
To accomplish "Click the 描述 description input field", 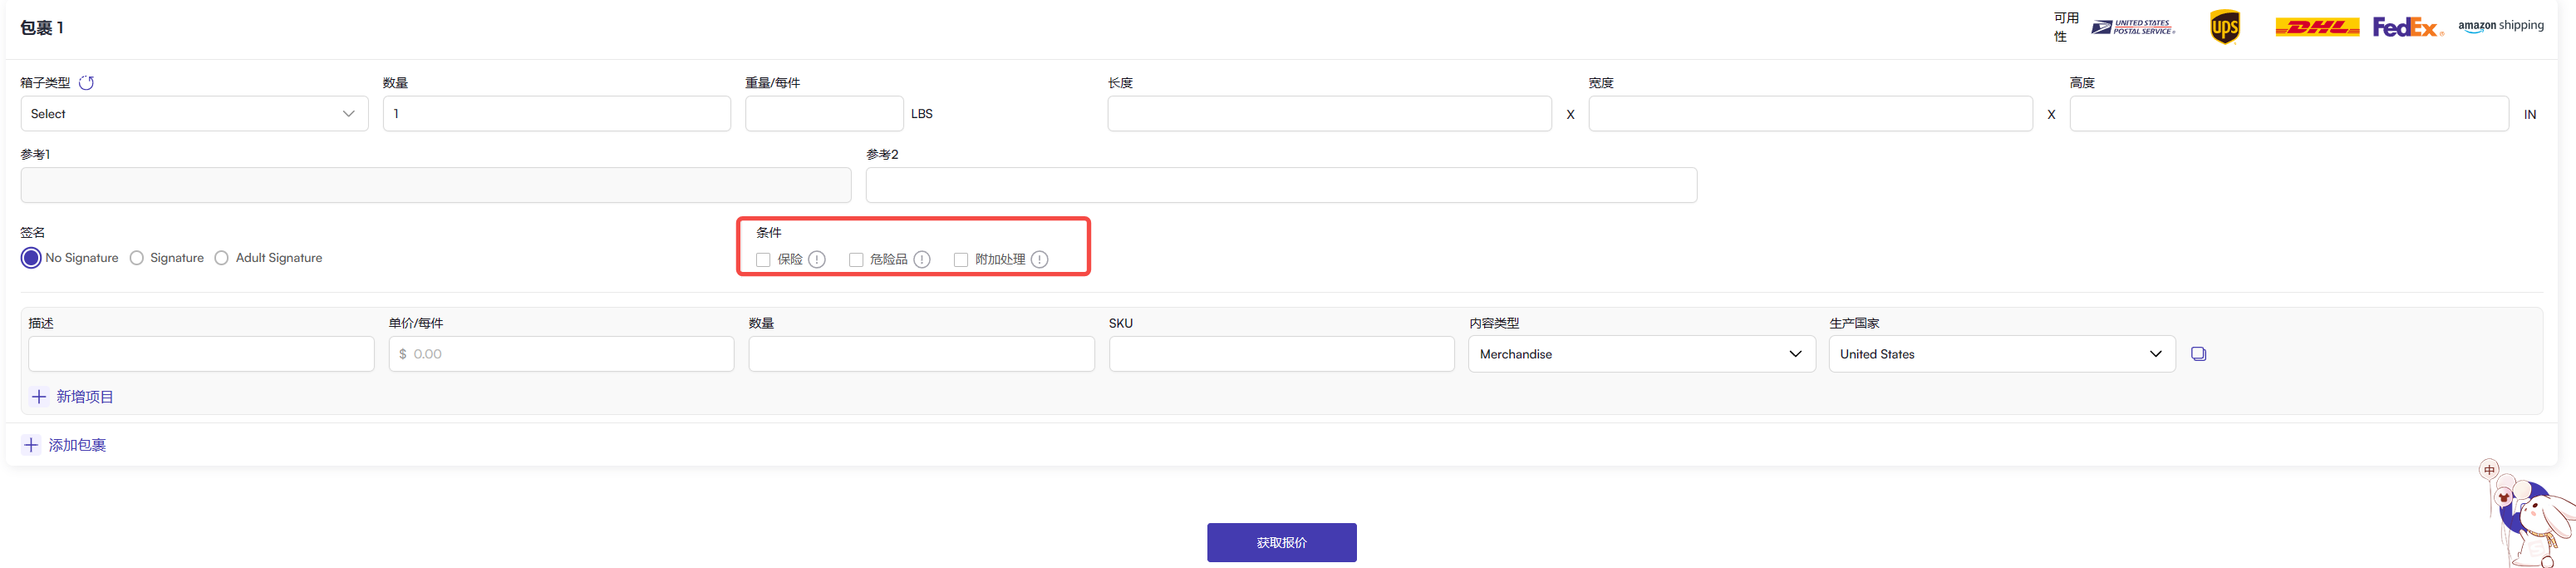I will point(201,354).
